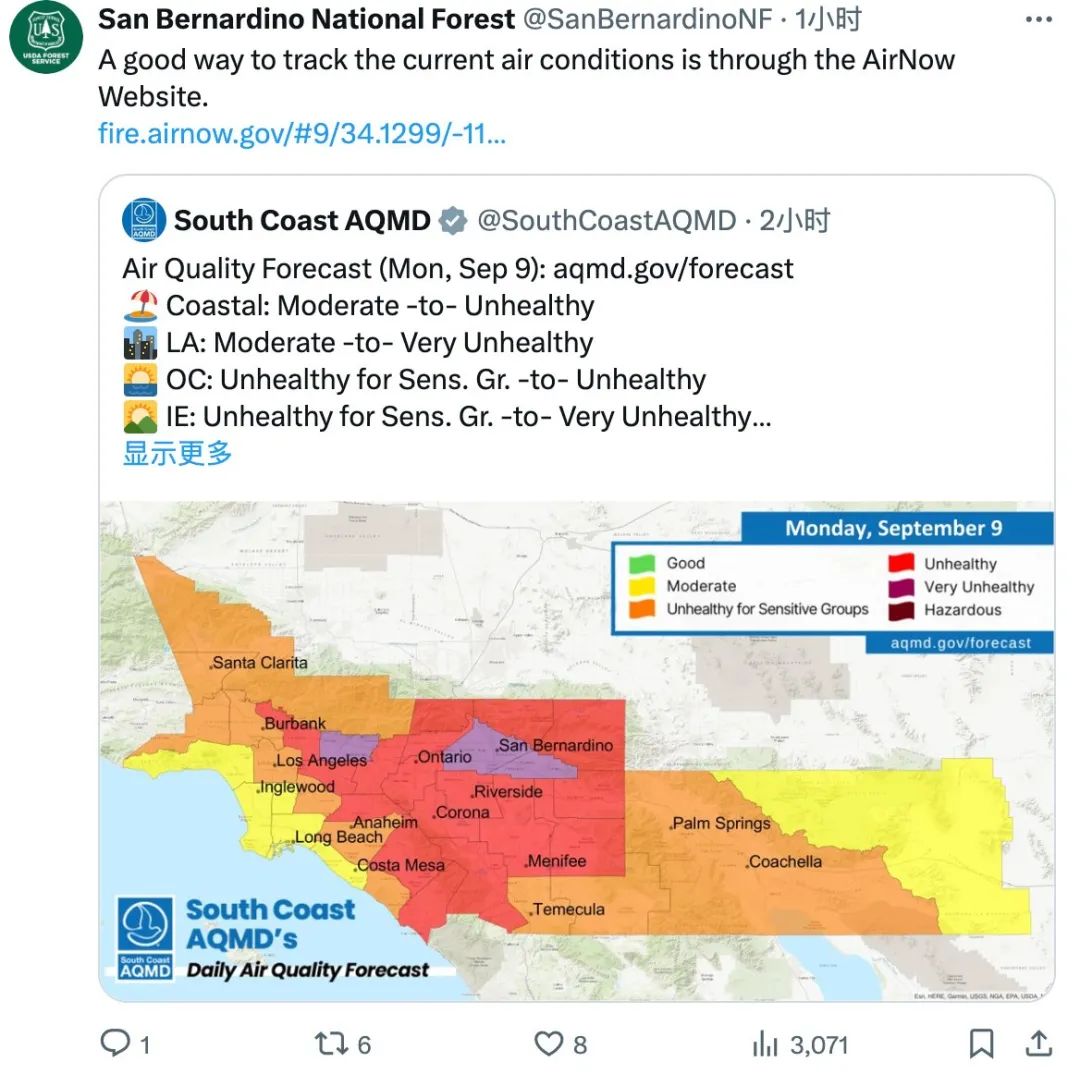Like the tweet with heart icon
The height and width of the screenshot is (1074, 1080).
click(x=549, y=1044)
